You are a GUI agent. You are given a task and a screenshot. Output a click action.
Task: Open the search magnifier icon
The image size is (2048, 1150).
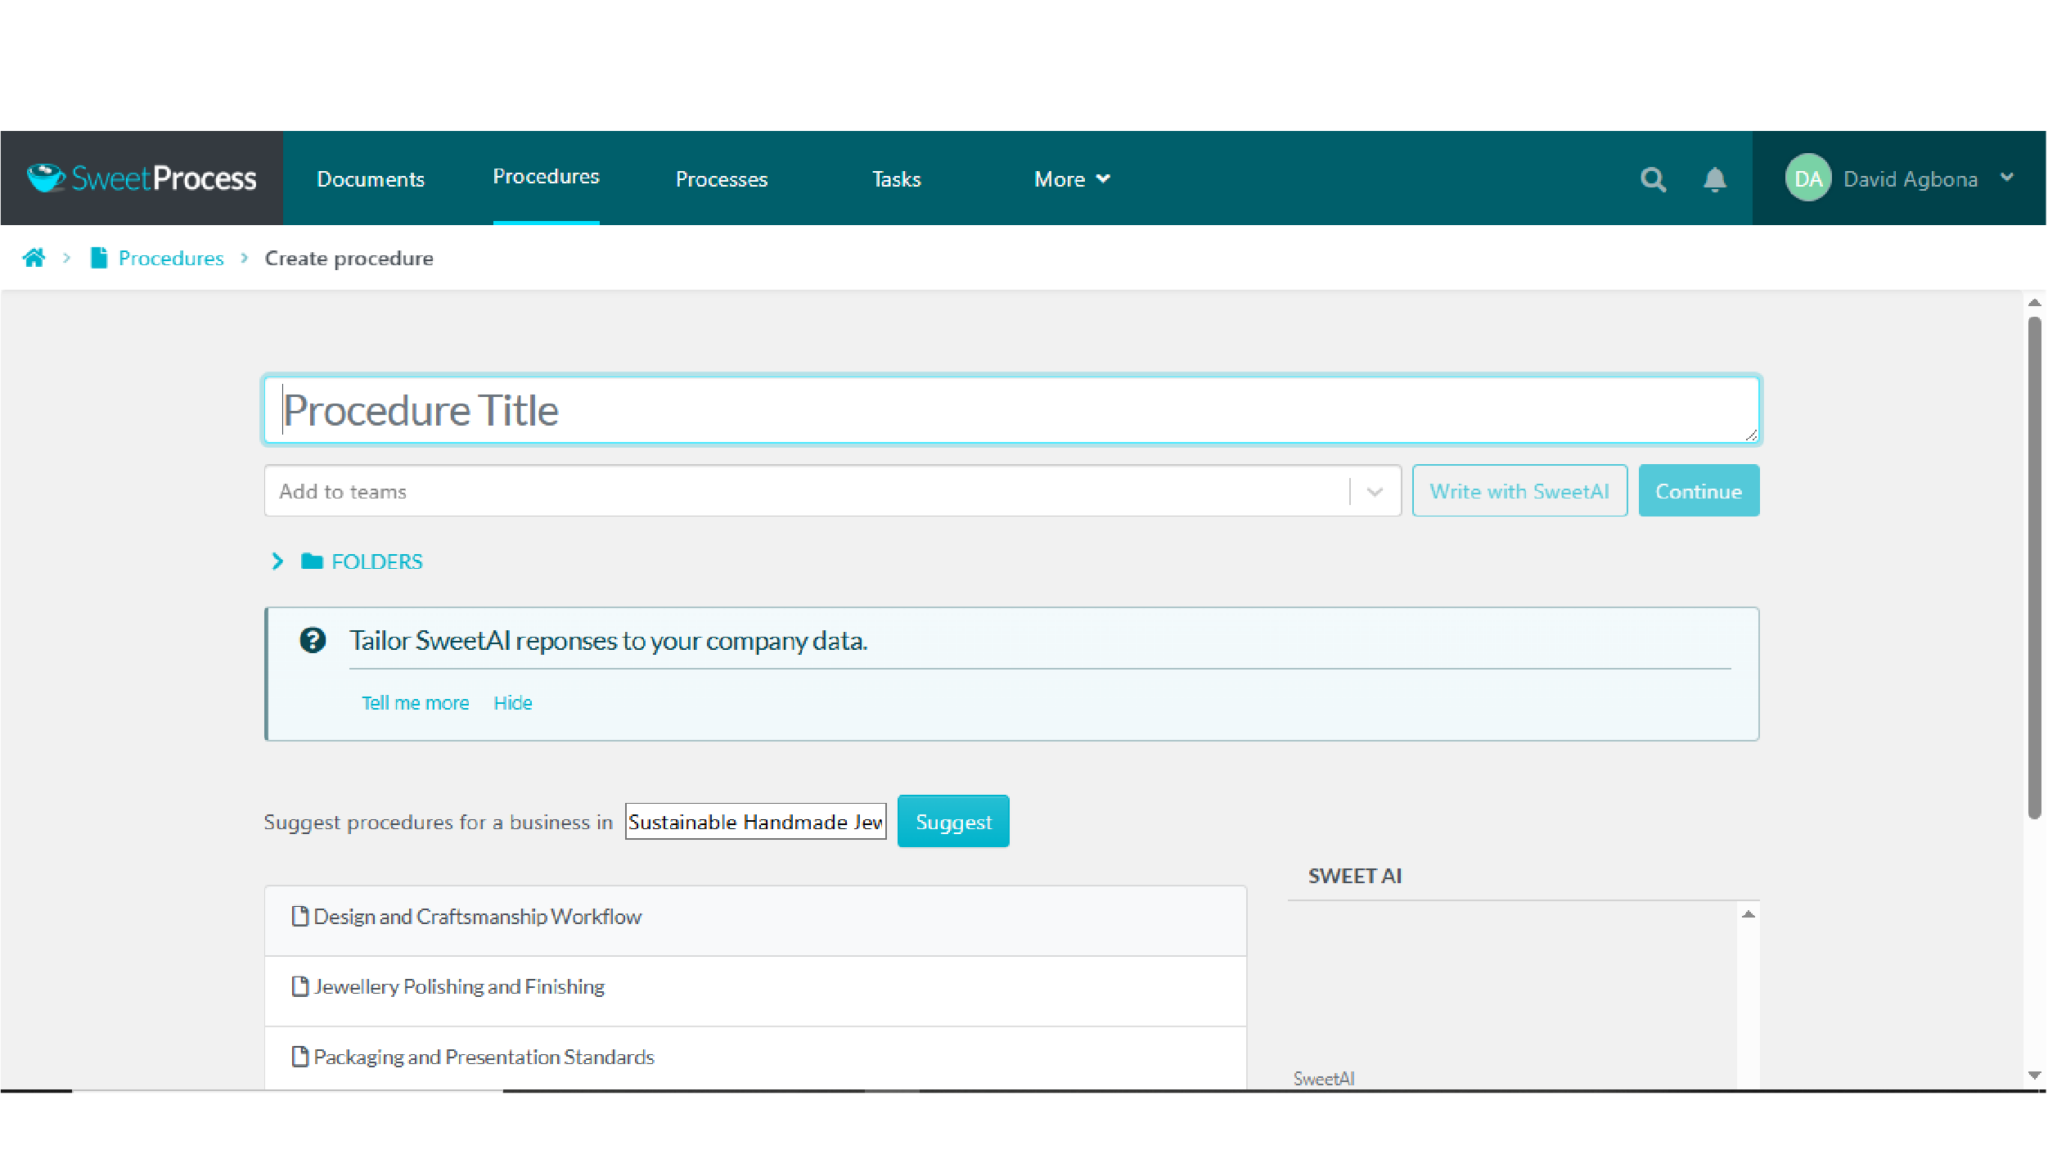[x=1653, y=179]
